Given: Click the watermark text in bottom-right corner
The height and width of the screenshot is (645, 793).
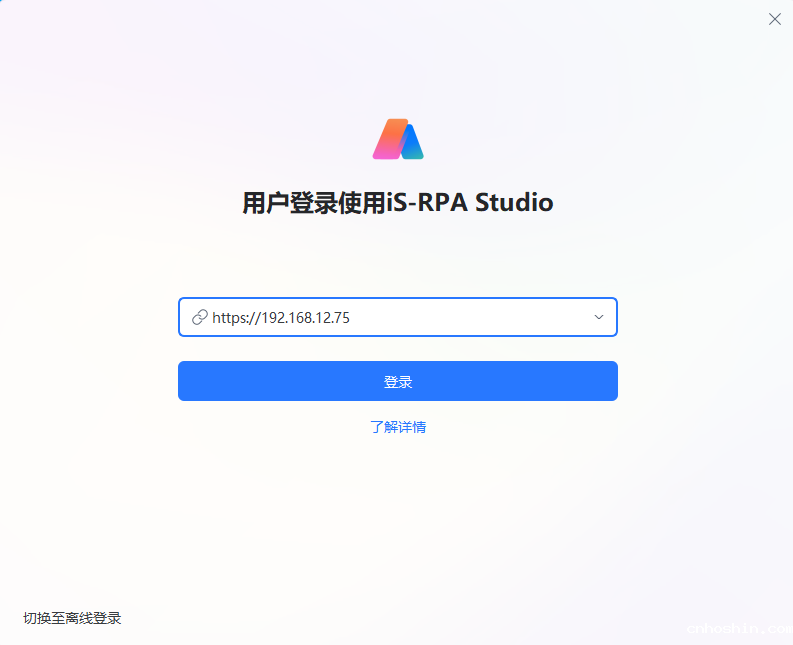Looking at the screenshot, I should (738, 629).
